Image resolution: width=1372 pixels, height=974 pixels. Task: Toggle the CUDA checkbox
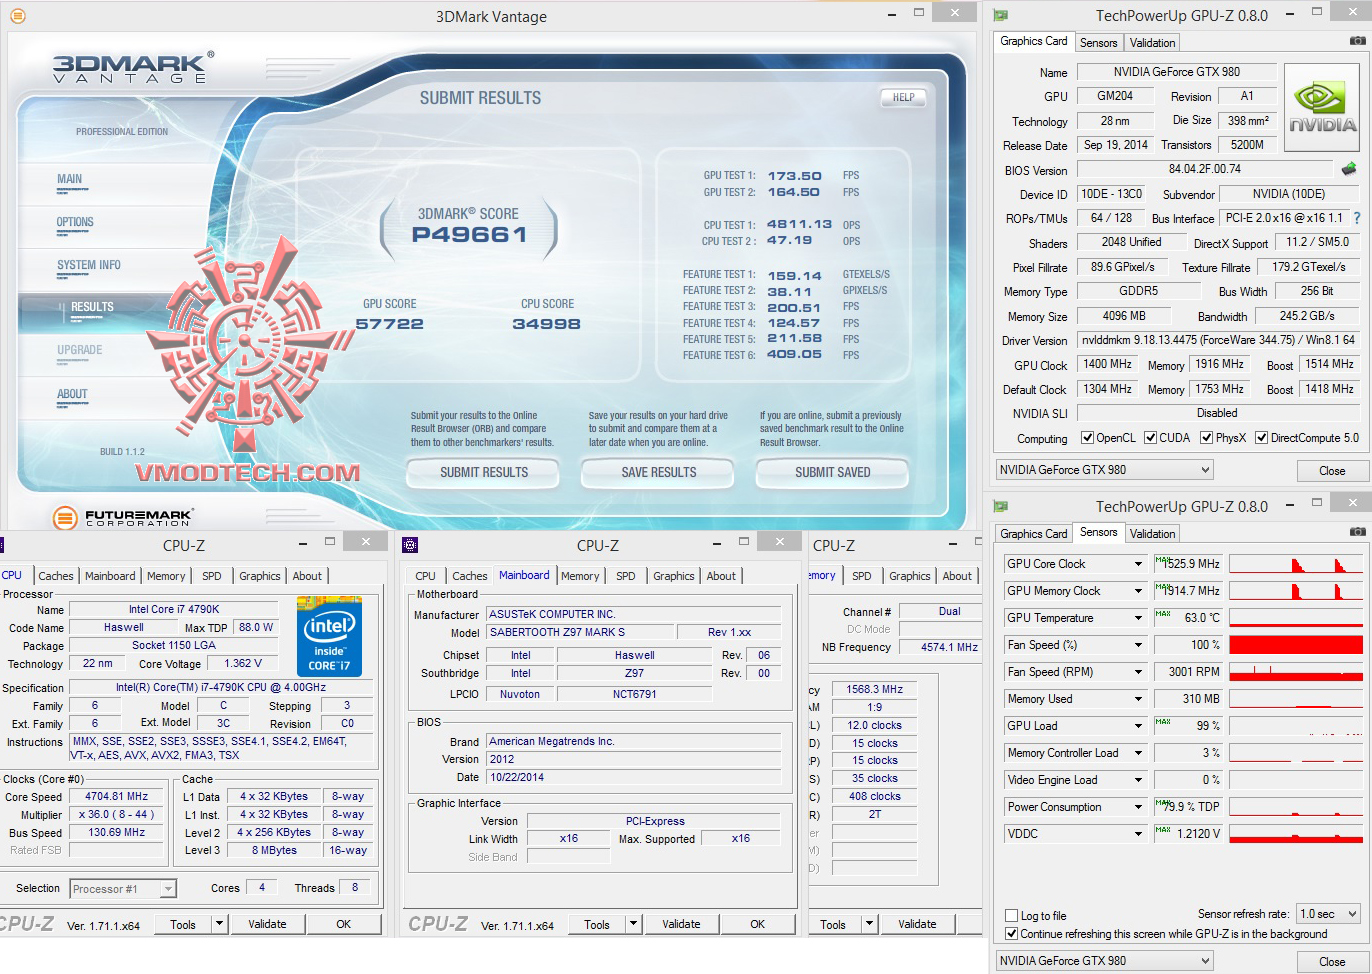[1150, 438]
